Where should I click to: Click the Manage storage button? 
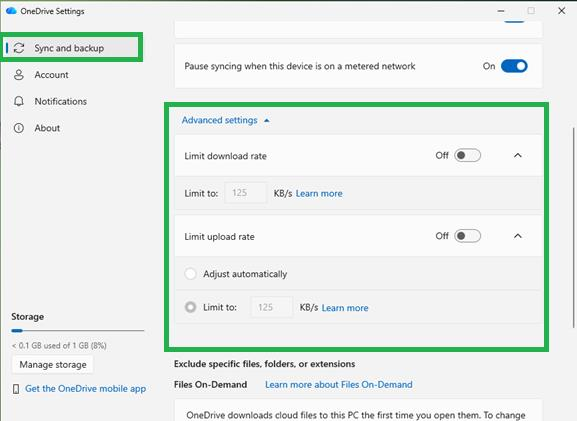click(x=53, y=365)
